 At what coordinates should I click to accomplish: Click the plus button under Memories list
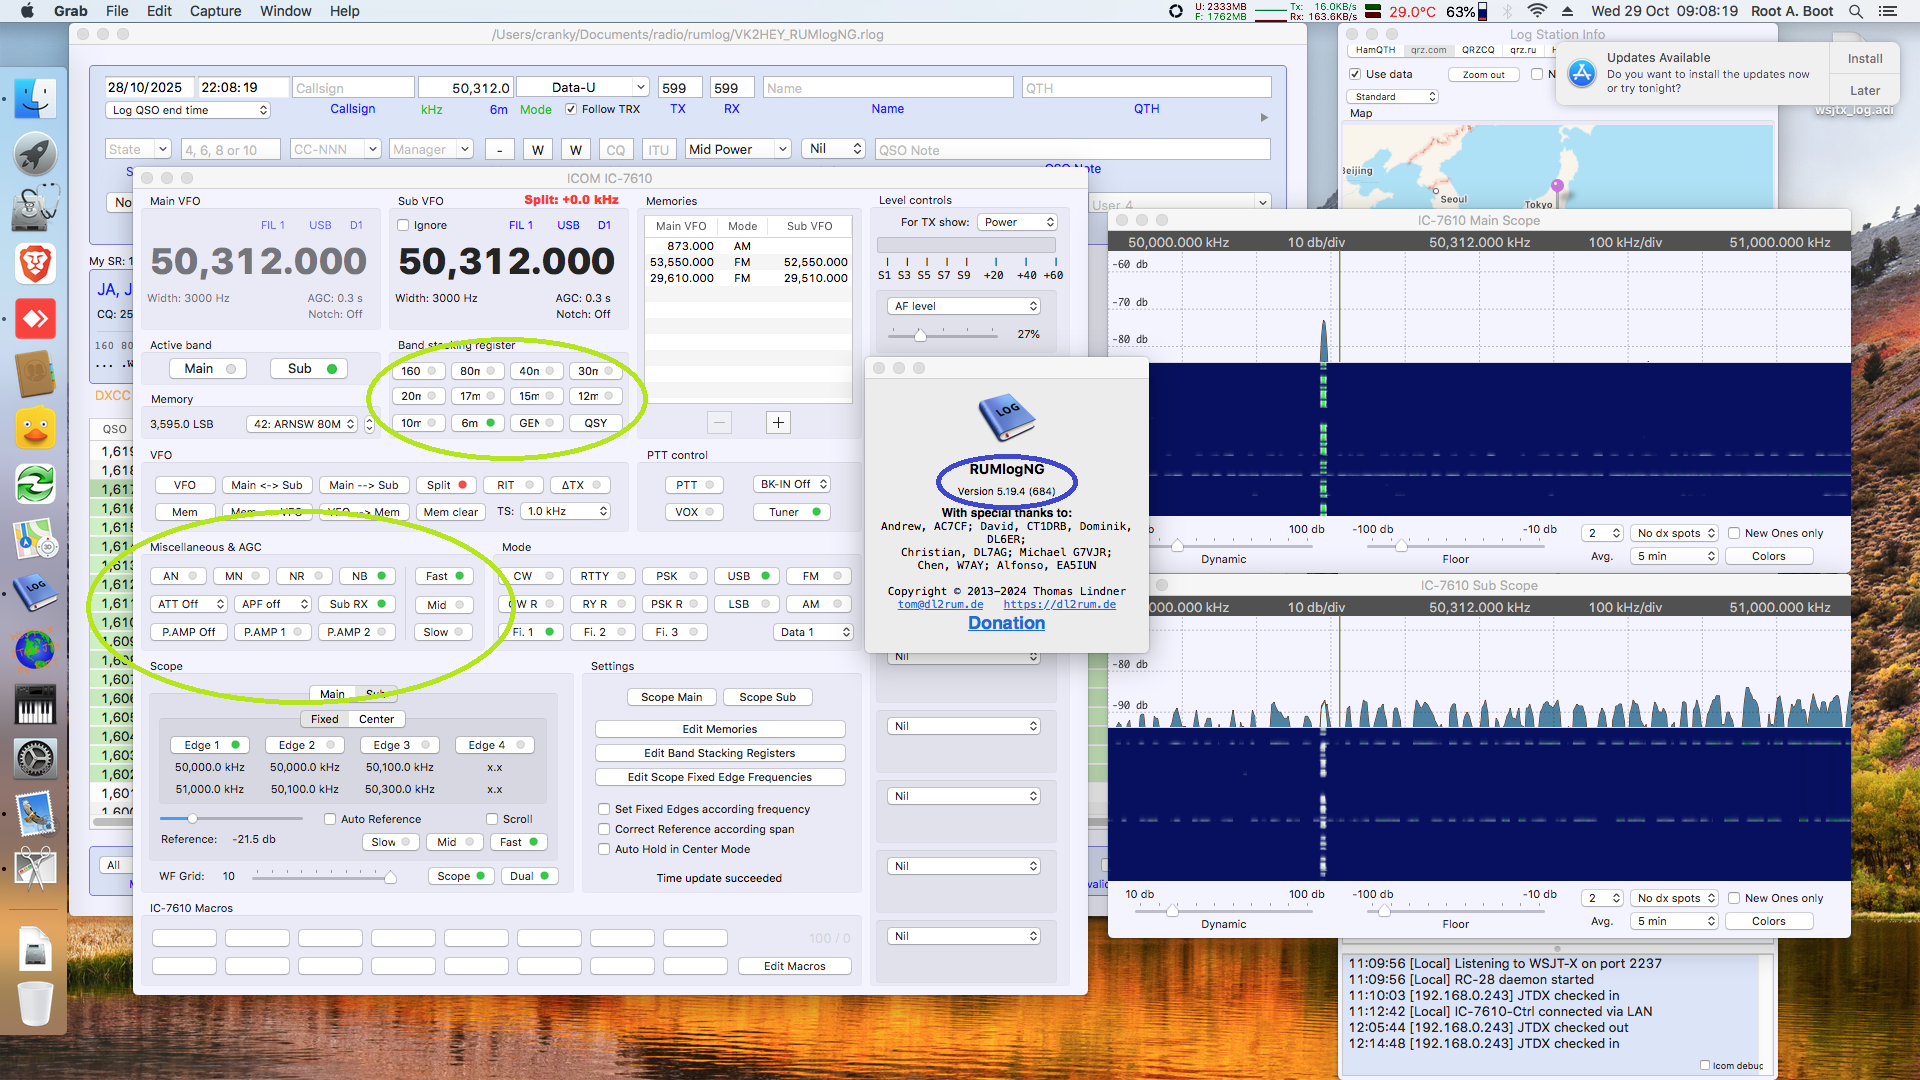[x=778, y=422]
